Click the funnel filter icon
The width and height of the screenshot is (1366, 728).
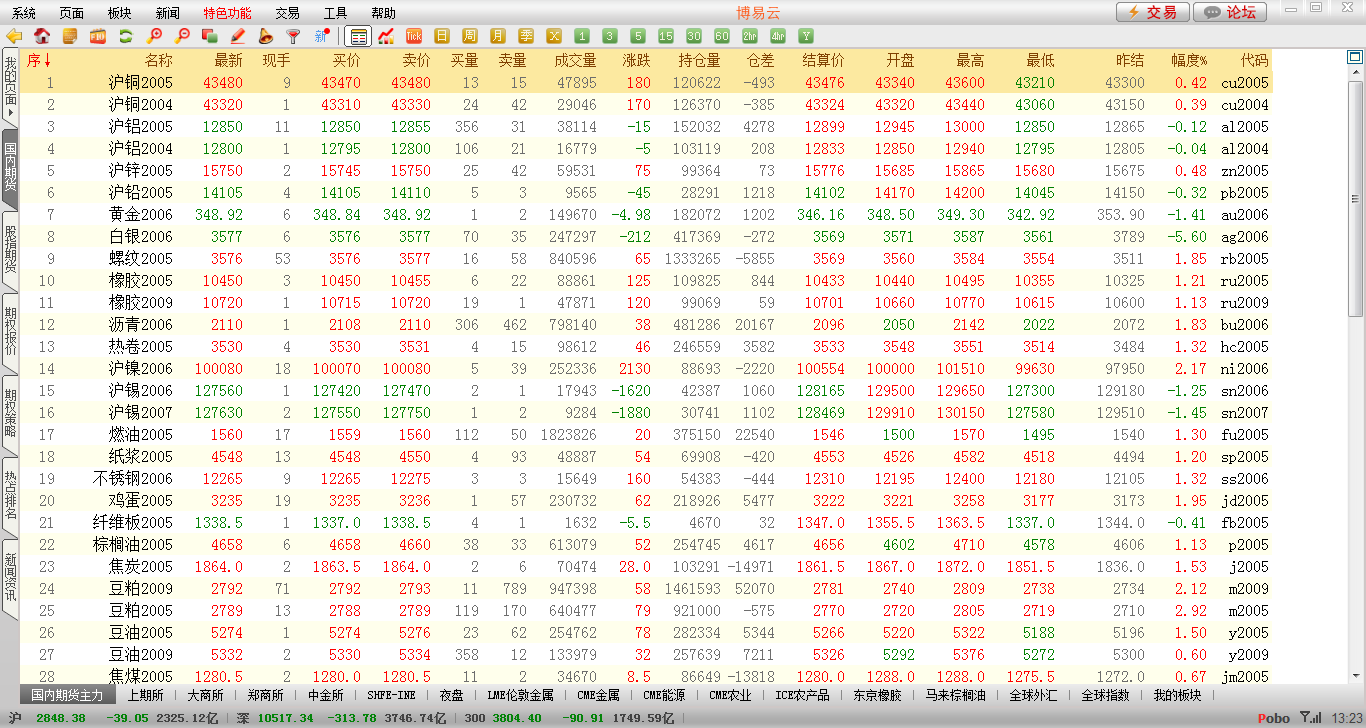coord(294,36)
